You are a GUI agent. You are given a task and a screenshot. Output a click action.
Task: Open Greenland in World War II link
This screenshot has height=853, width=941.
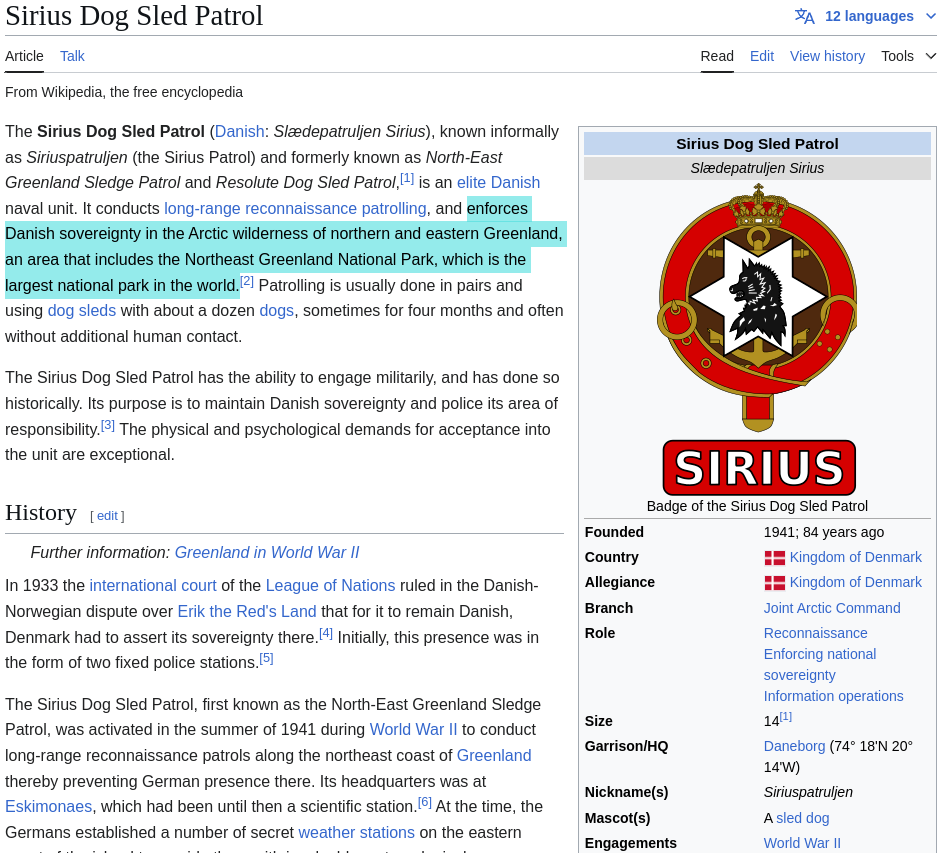point(267,552)
